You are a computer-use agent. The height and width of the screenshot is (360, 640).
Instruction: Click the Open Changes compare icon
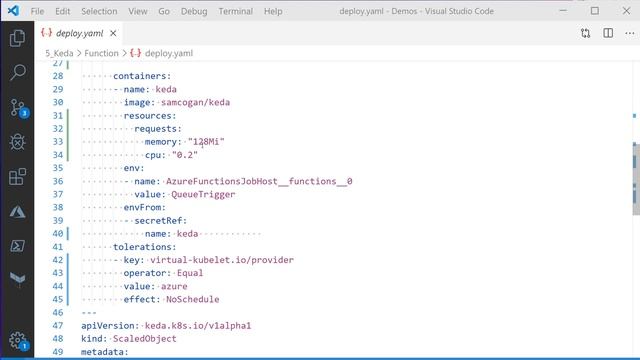585,33
